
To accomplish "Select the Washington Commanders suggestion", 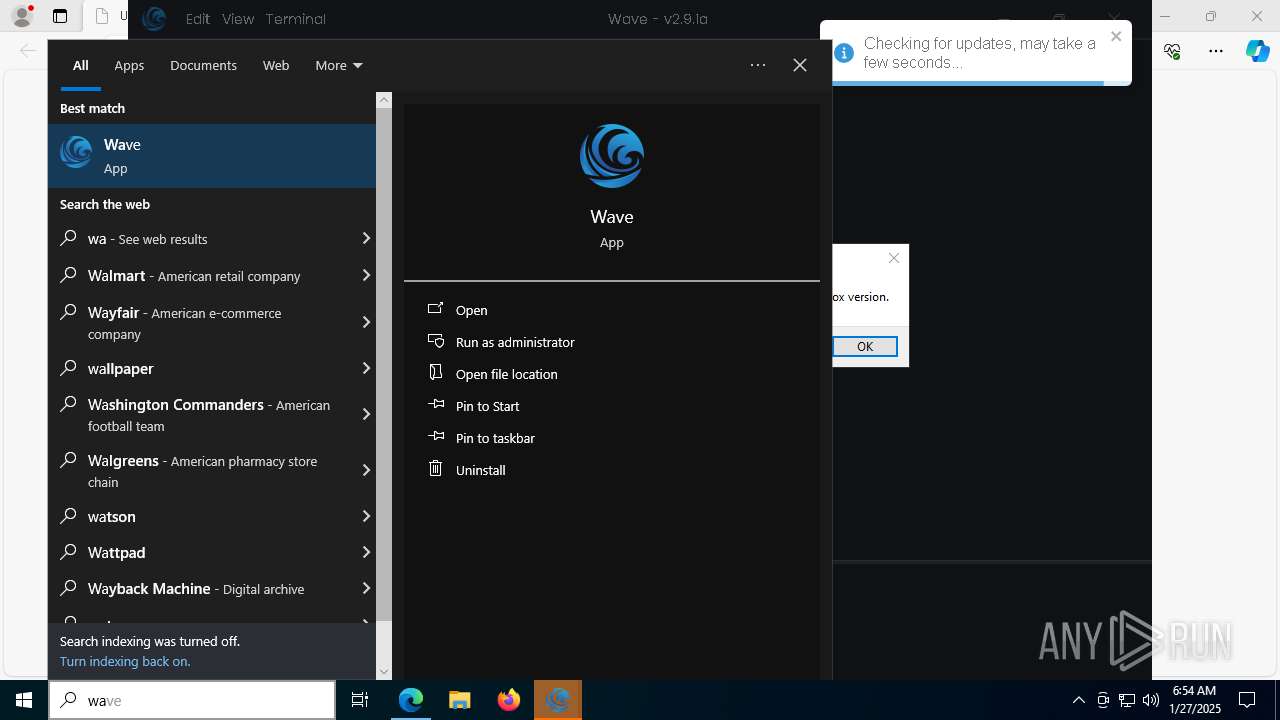I will coord(212,414).
